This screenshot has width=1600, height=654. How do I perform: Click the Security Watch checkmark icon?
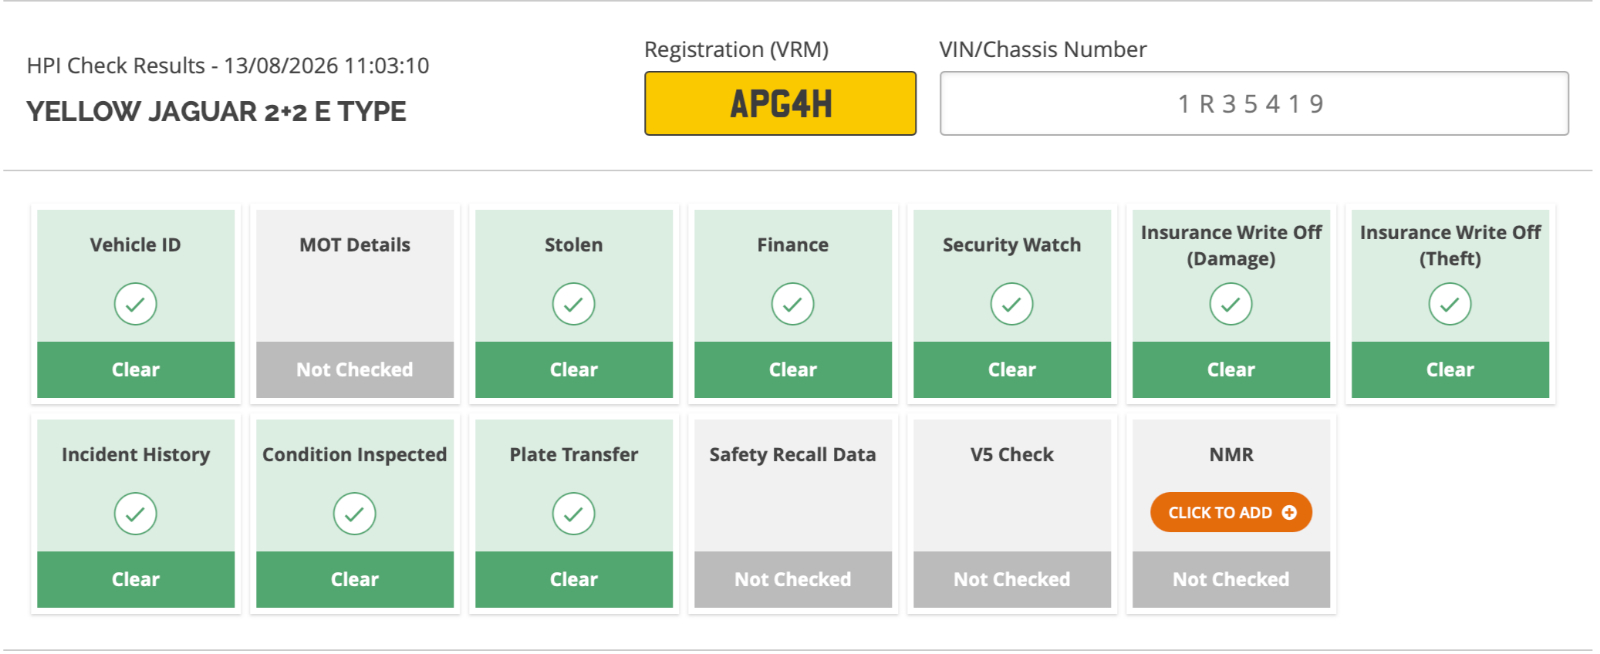click(x=1012, y=304)
